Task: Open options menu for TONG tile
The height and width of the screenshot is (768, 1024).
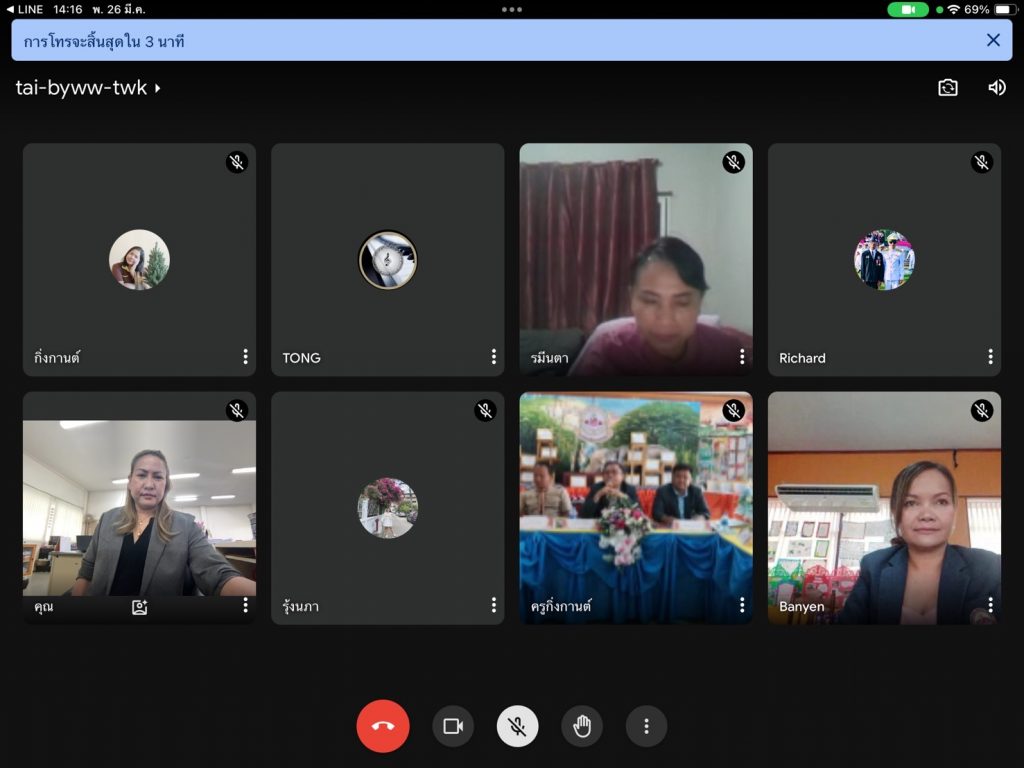Action: coord(494,357)
